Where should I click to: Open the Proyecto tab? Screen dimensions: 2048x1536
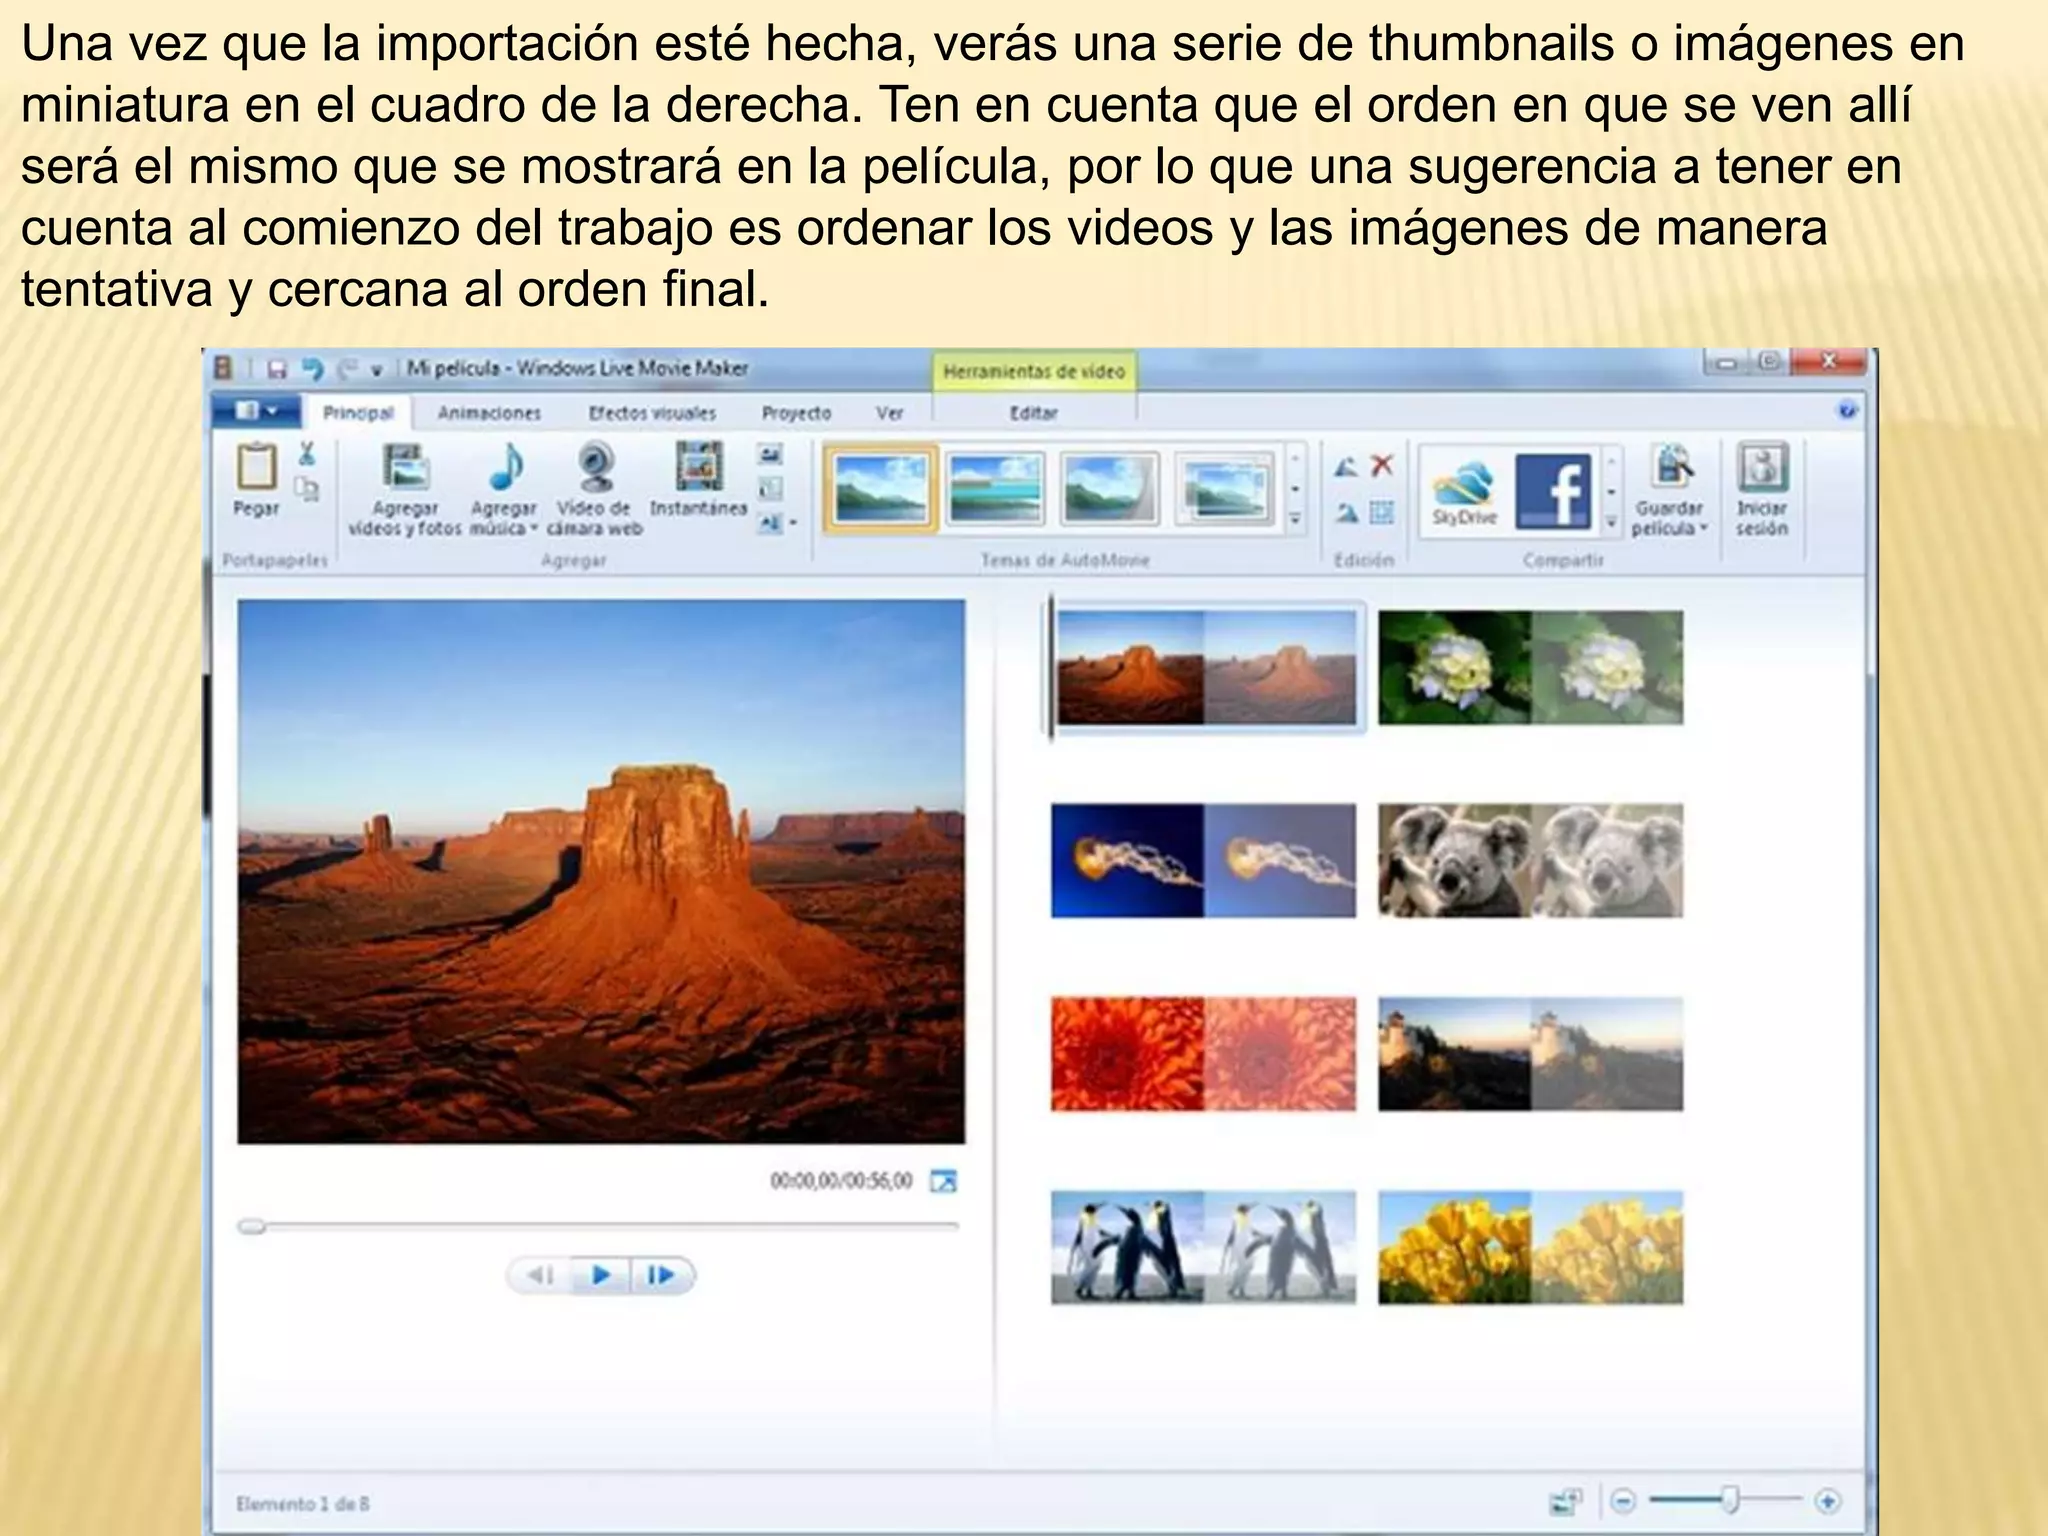(x=796, y=413)
